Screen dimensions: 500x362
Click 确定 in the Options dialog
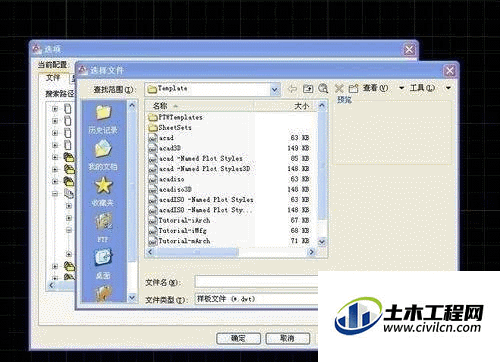(238, 338)
